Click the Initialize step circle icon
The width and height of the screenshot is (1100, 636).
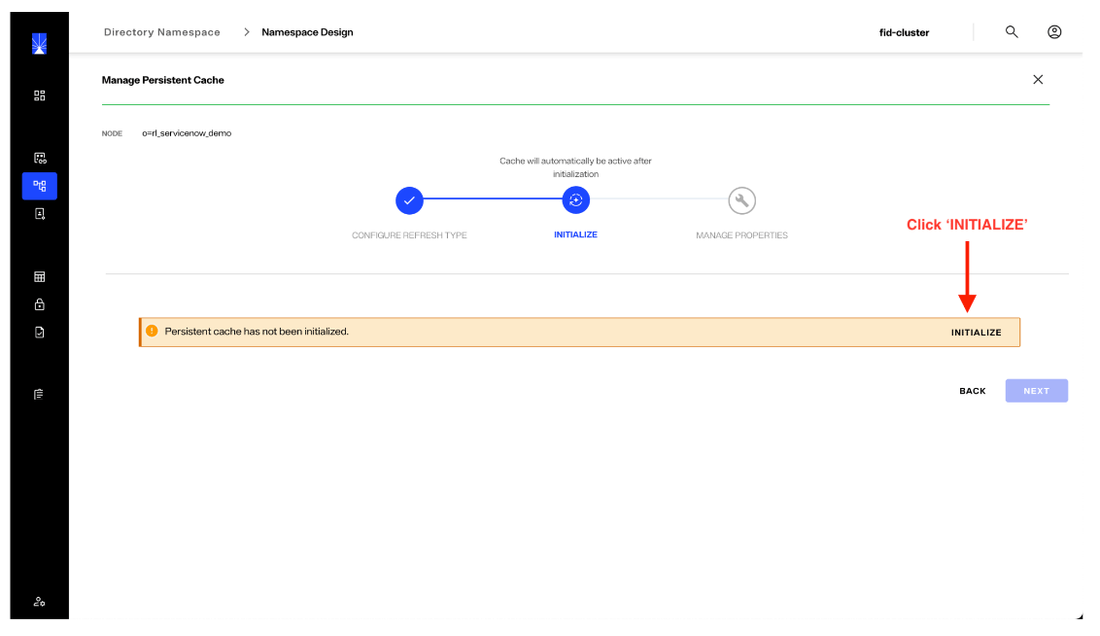pyautogui.click(x=576, y=201)
